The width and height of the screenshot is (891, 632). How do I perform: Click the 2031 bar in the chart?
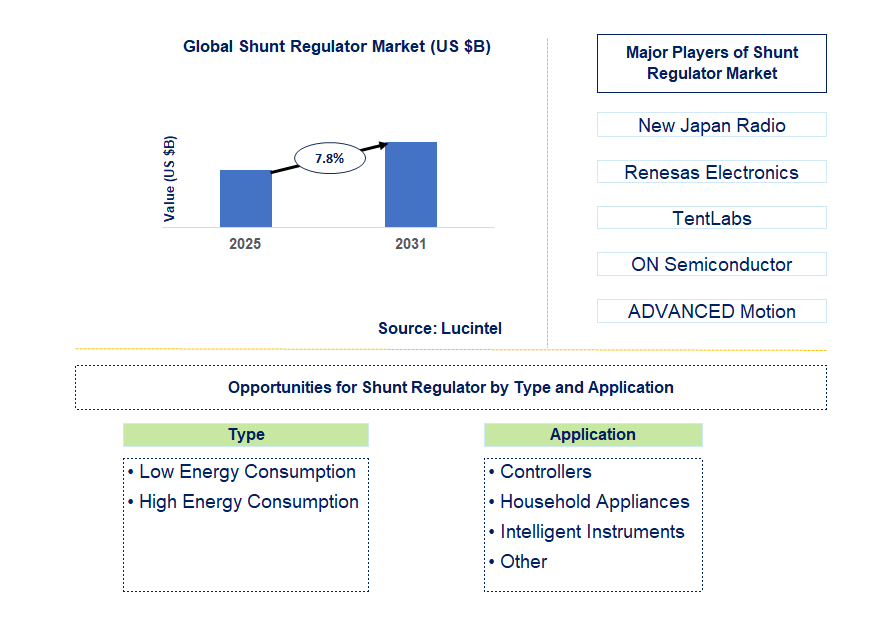[411, 184]
